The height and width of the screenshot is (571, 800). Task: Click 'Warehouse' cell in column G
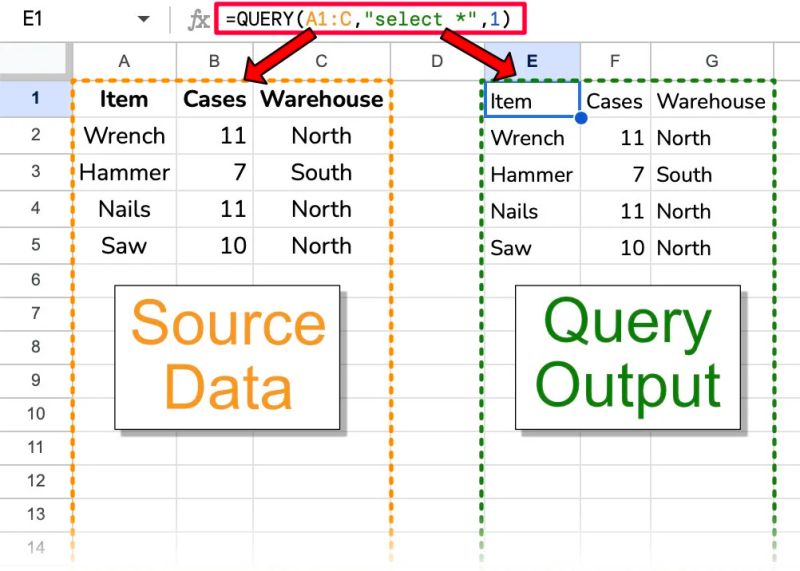(712, 101)
